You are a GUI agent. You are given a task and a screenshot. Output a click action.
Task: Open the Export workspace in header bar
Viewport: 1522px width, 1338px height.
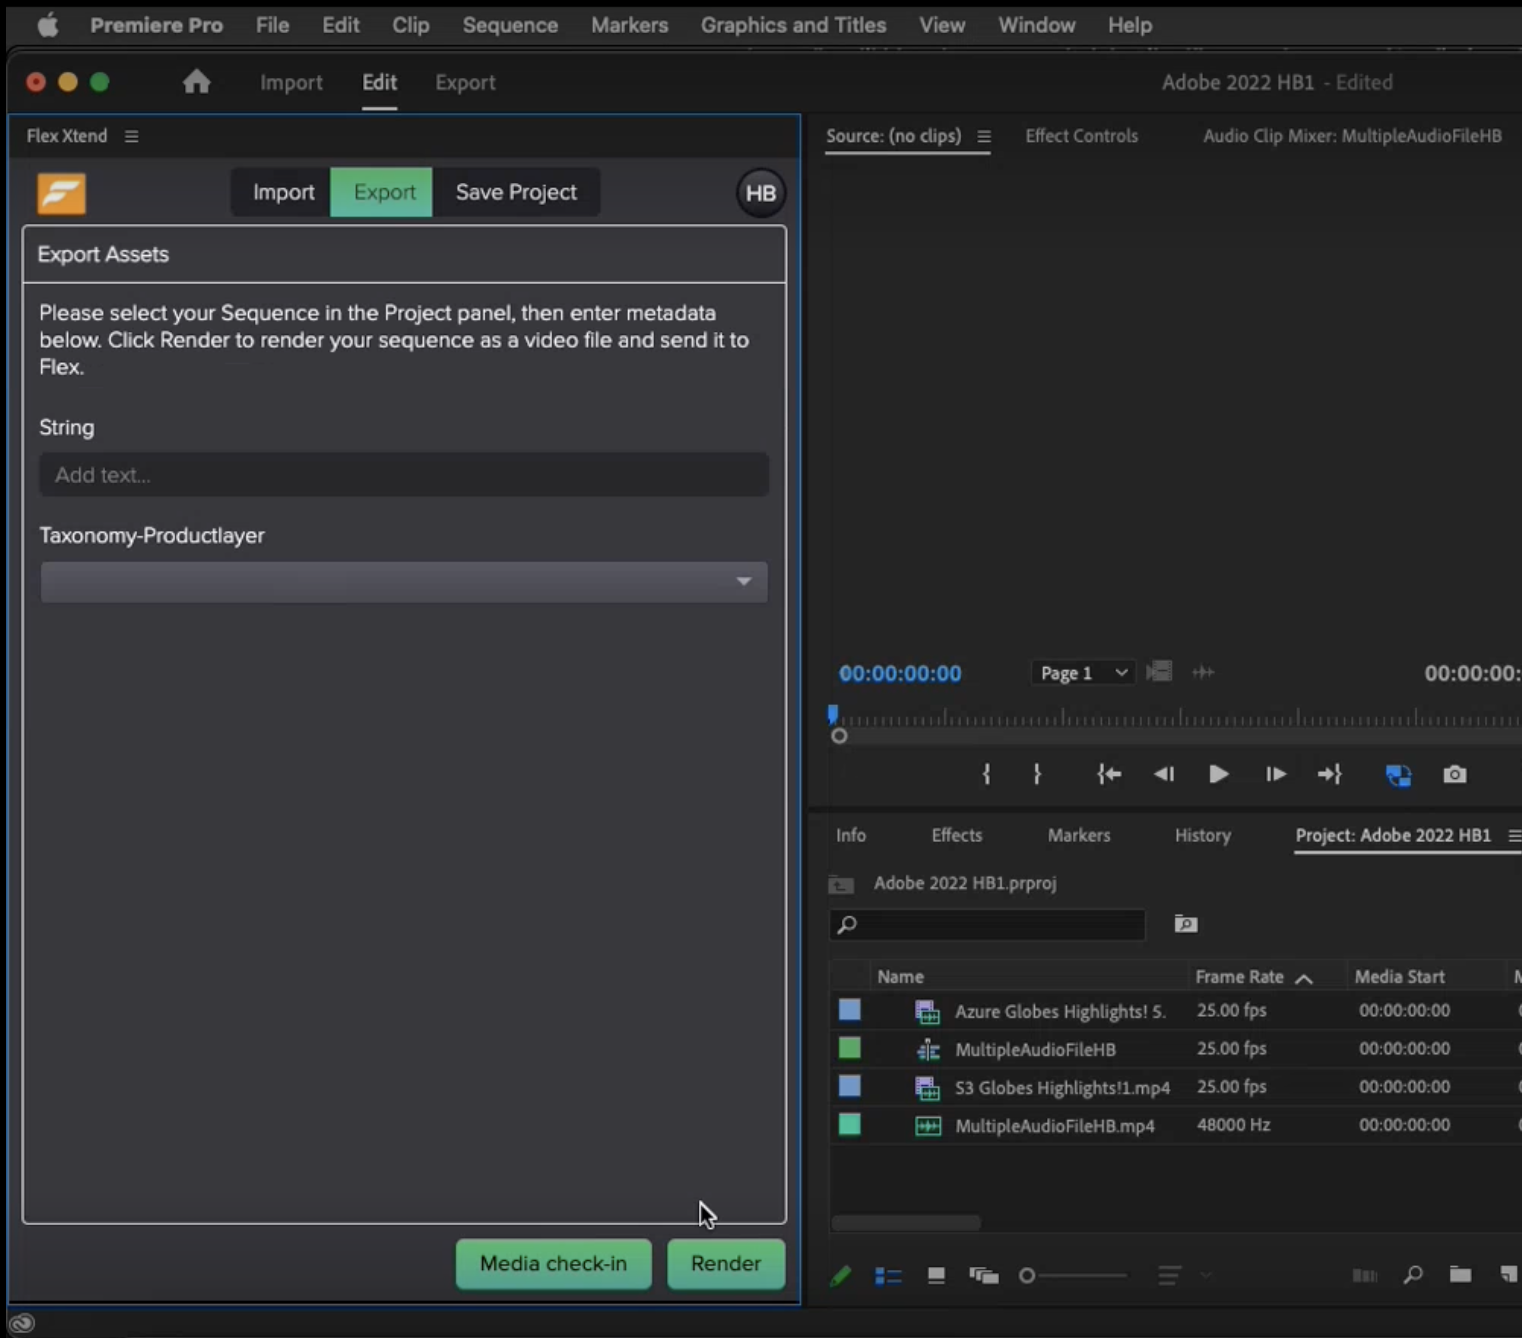[x=465, y=83]
